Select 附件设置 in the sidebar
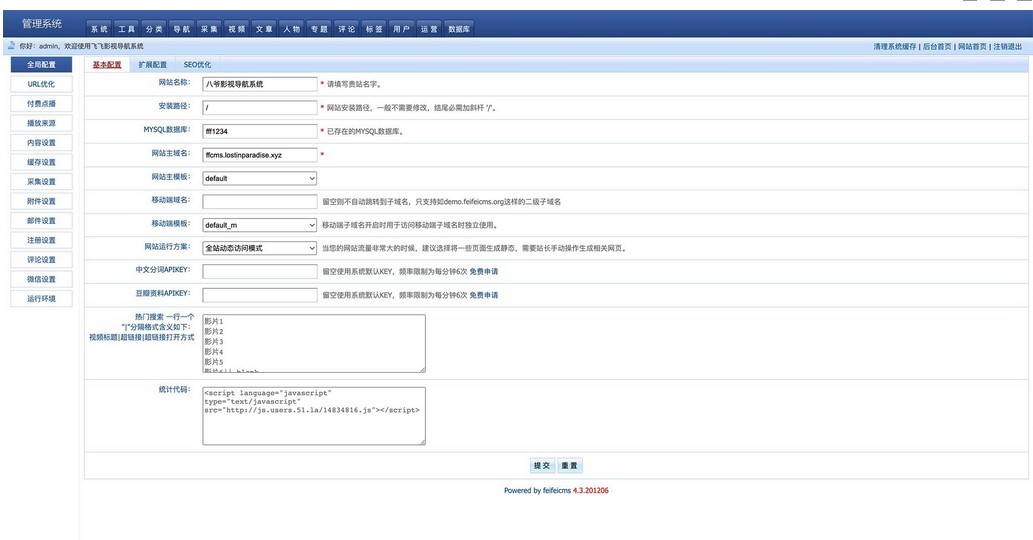Viewport: 1033px width, 540px height. tap(42, 201)
